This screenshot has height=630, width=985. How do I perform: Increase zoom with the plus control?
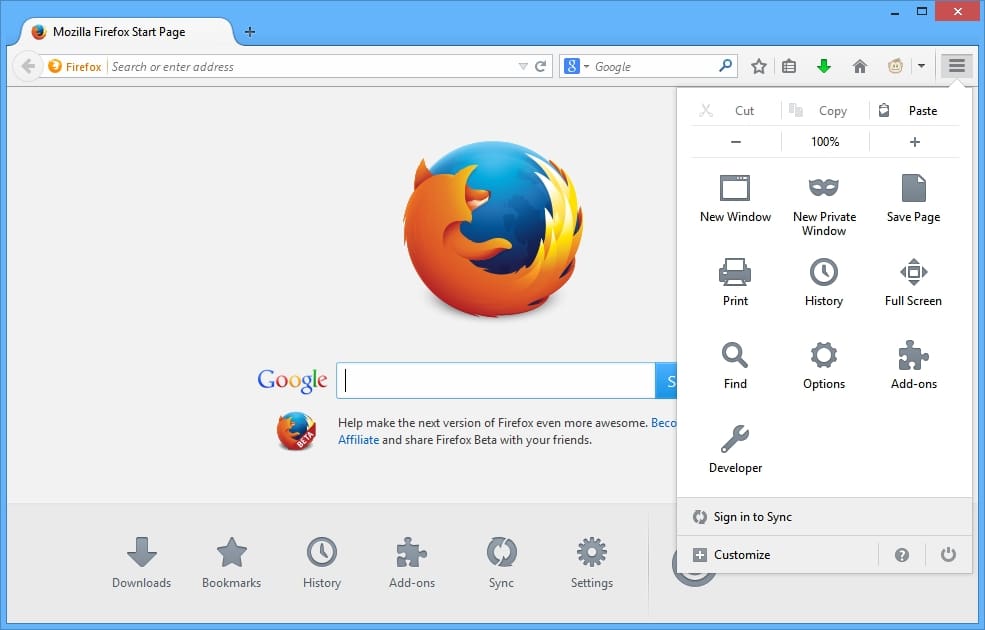click(913, 141)
